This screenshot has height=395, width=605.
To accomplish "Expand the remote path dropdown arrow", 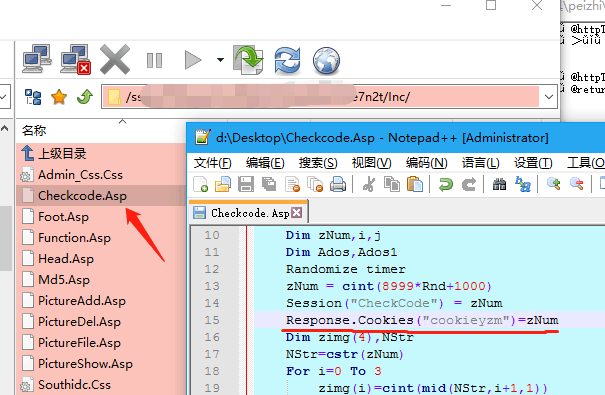I will point(549,97).
